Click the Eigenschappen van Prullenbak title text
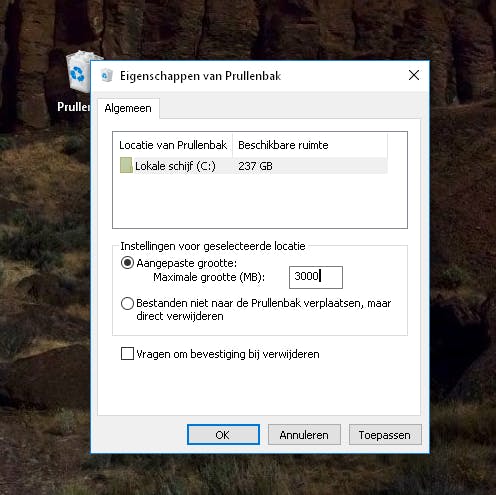This screenshot has width=496, height=495. [201, 76]
